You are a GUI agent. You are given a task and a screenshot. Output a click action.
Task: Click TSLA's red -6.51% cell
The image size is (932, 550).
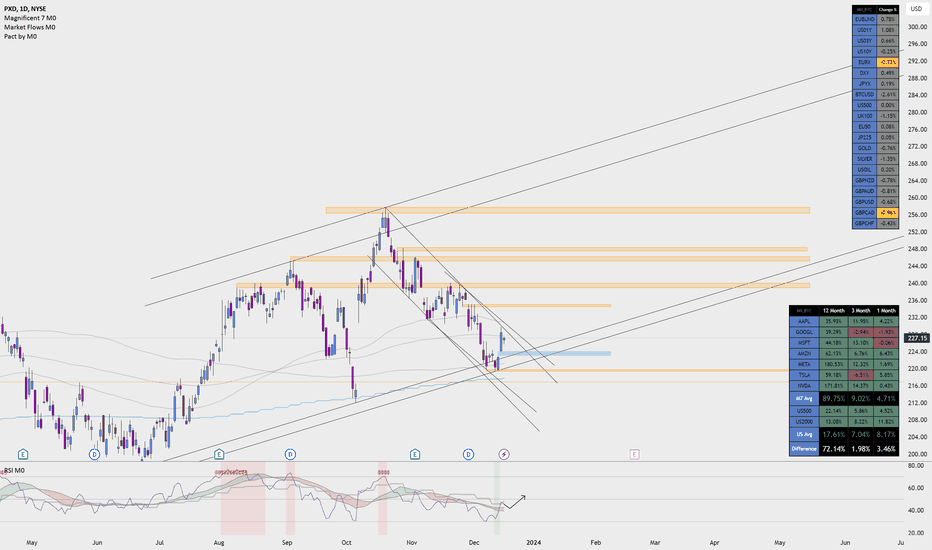861,375
